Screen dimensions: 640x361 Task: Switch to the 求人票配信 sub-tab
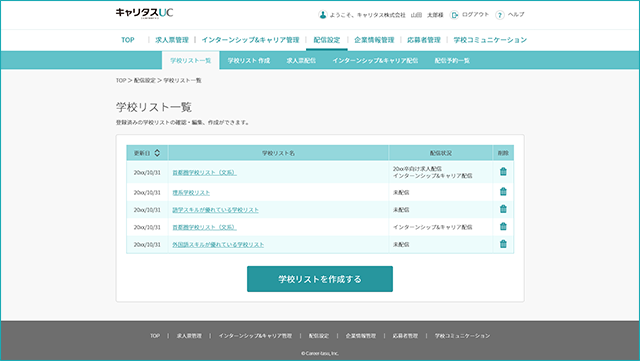(x=301, y=60)
